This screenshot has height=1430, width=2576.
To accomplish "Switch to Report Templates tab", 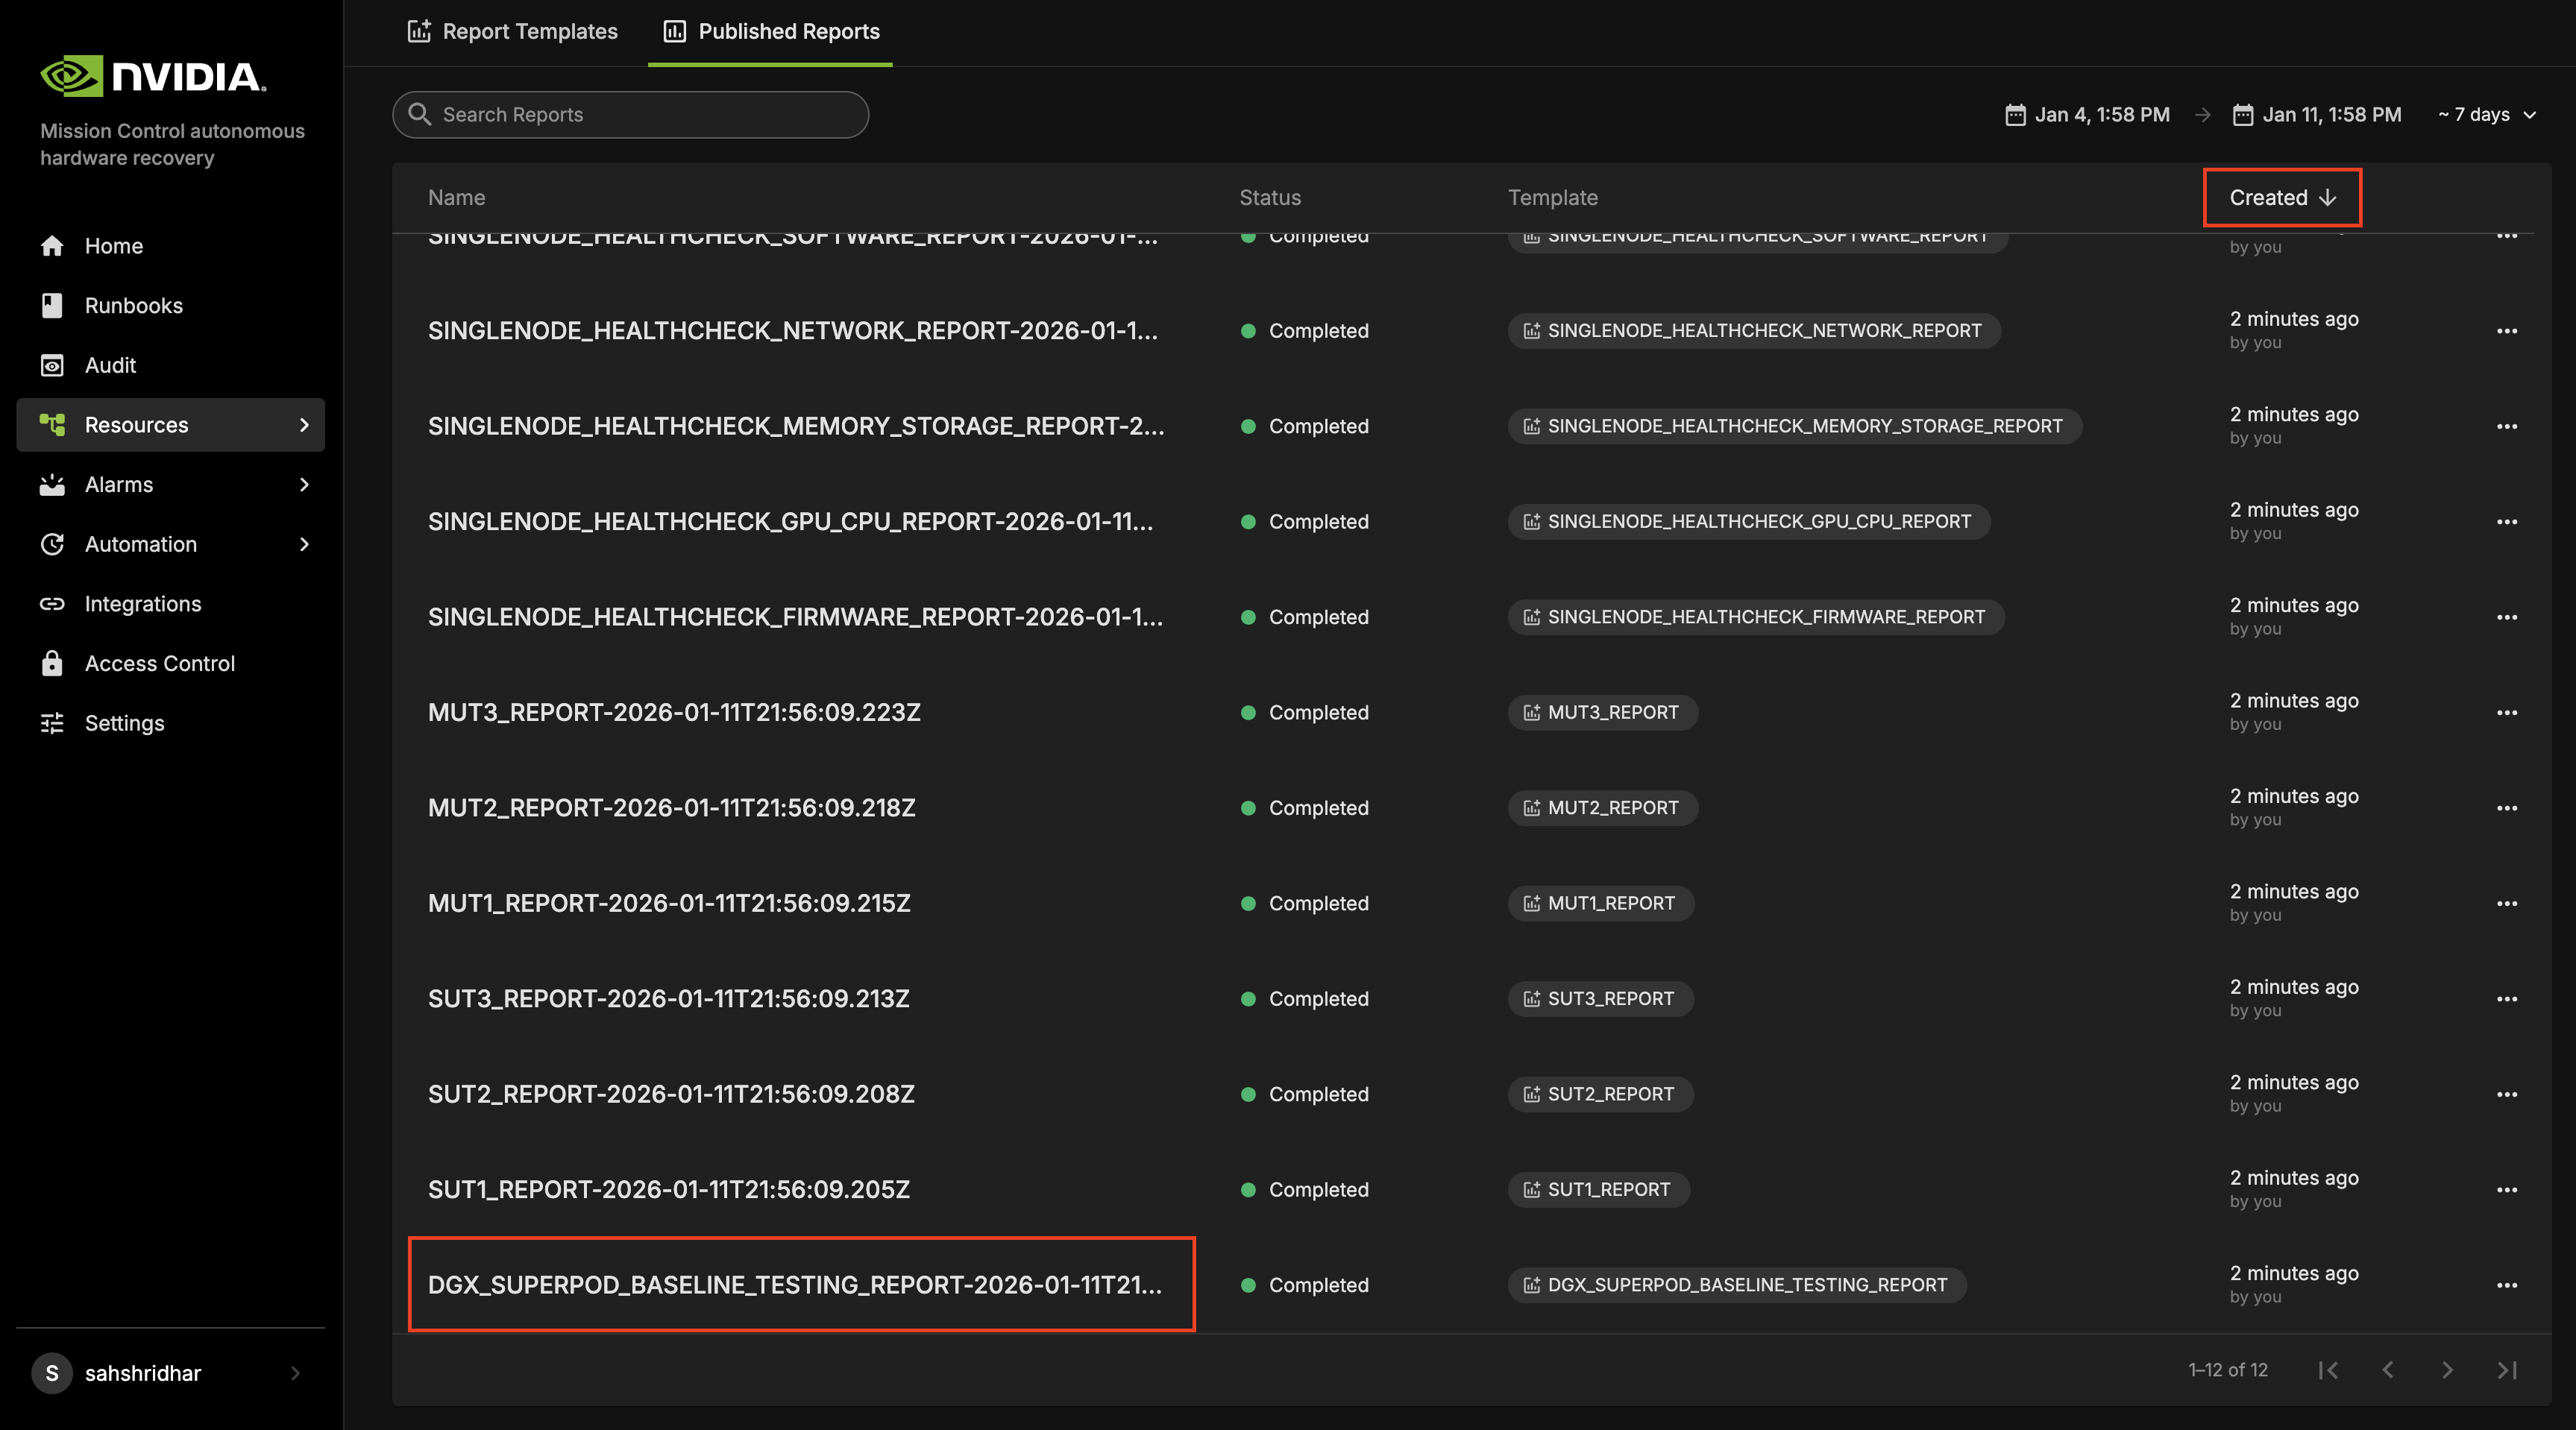I will pos(512,32).
